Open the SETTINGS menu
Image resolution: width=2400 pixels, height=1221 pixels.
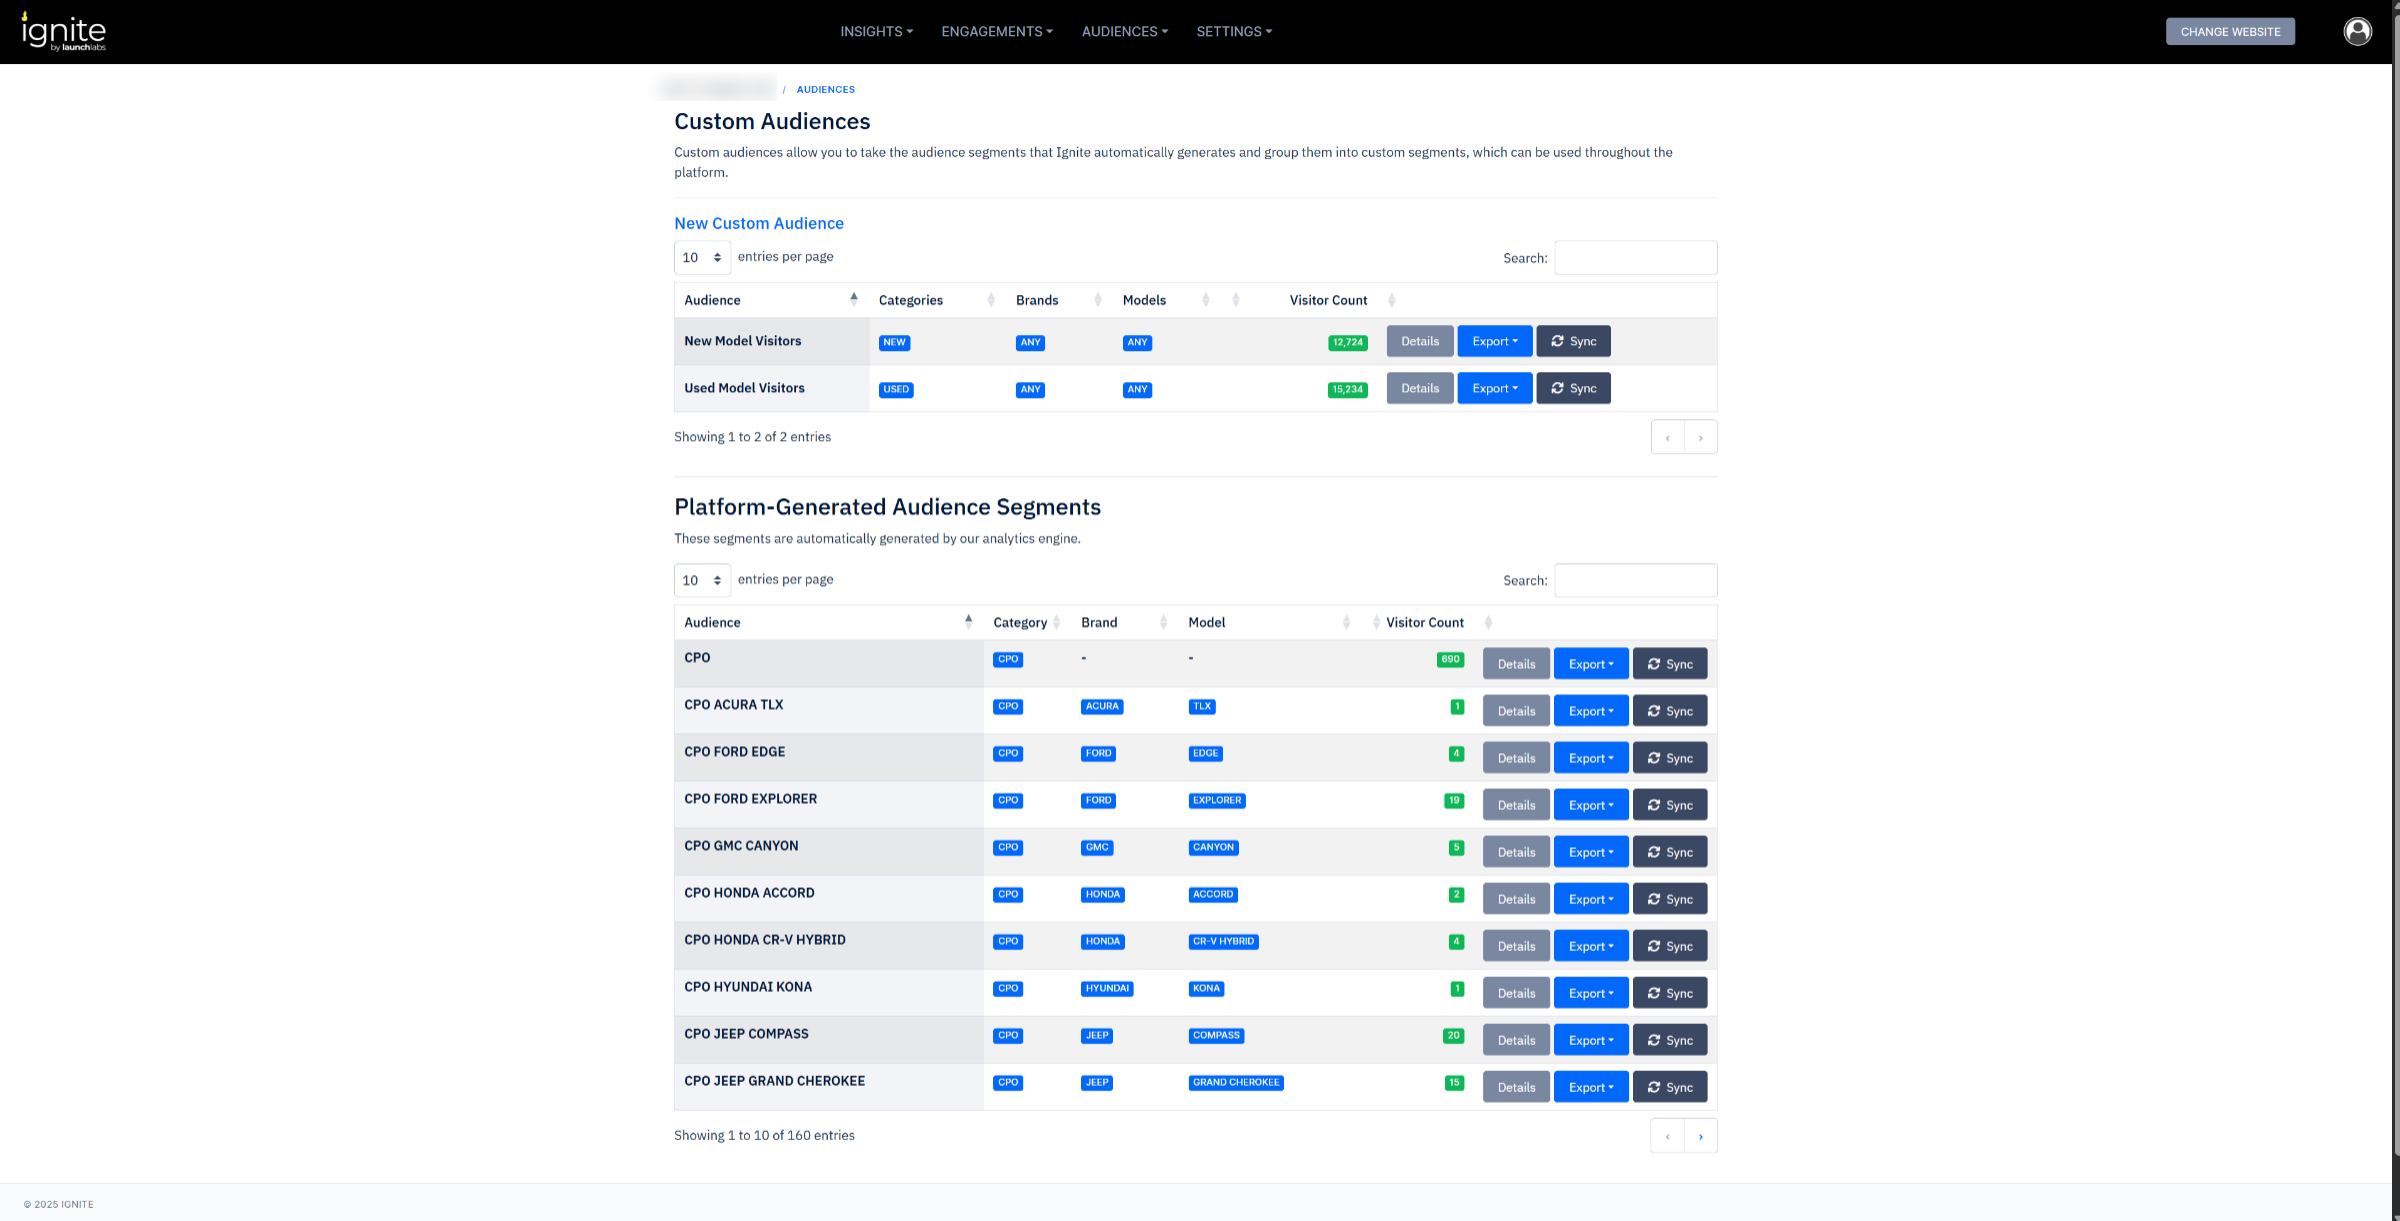(x=1233, y=32)
